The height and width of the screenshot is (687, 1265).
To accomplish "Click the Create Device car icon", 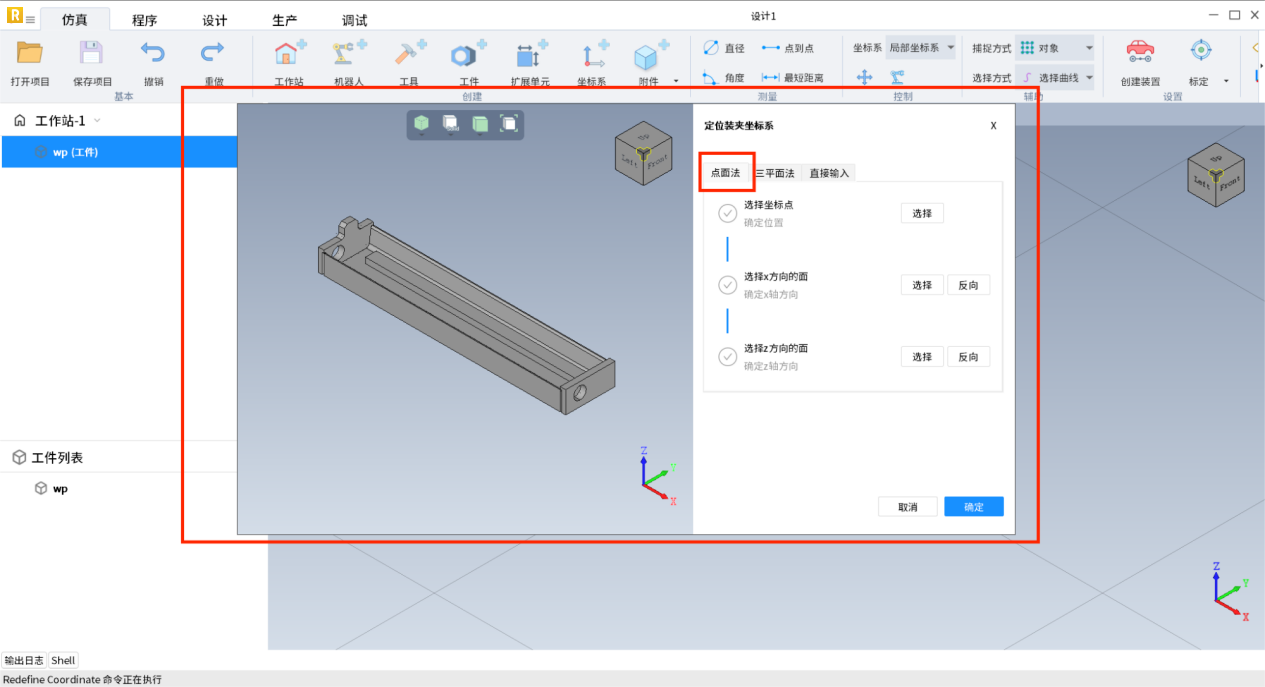I will pyautogui.click(x=1140, y=51).
